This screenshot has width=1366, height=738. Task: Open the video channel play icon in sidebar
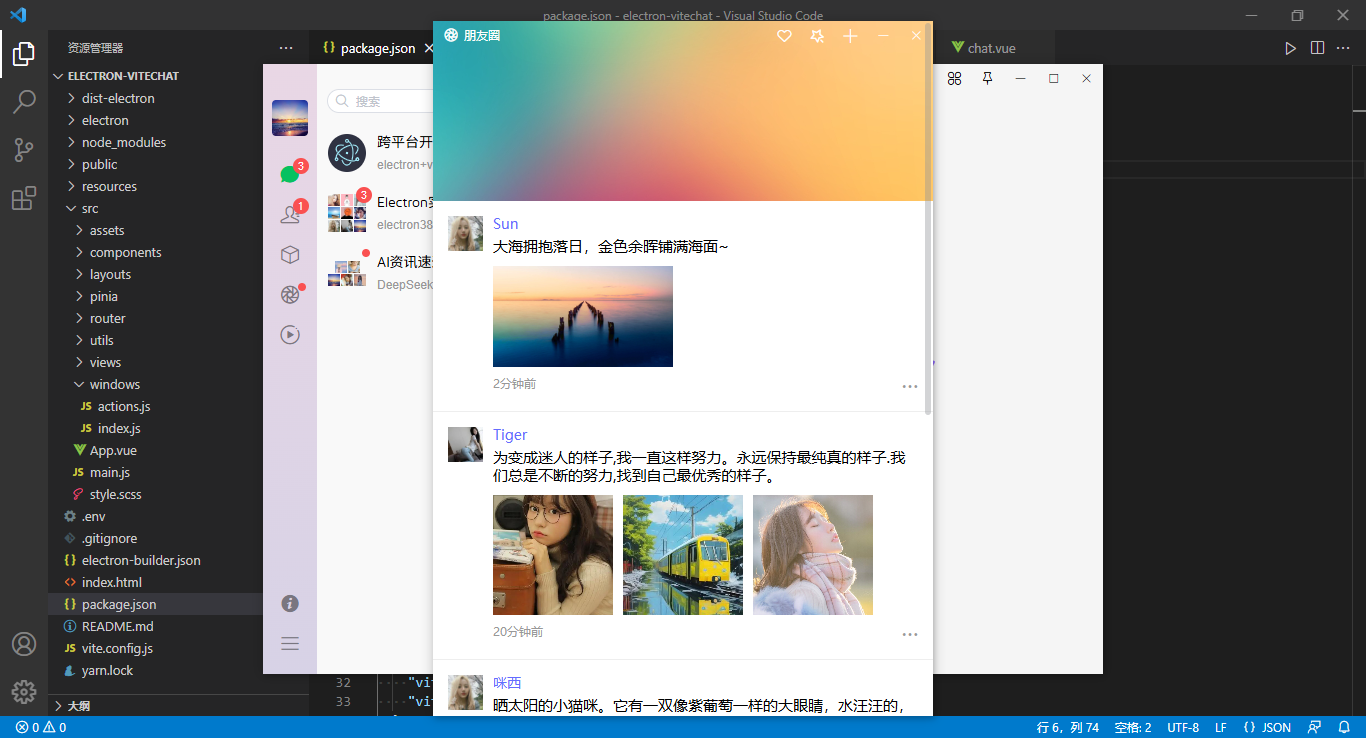pos(290,334)
